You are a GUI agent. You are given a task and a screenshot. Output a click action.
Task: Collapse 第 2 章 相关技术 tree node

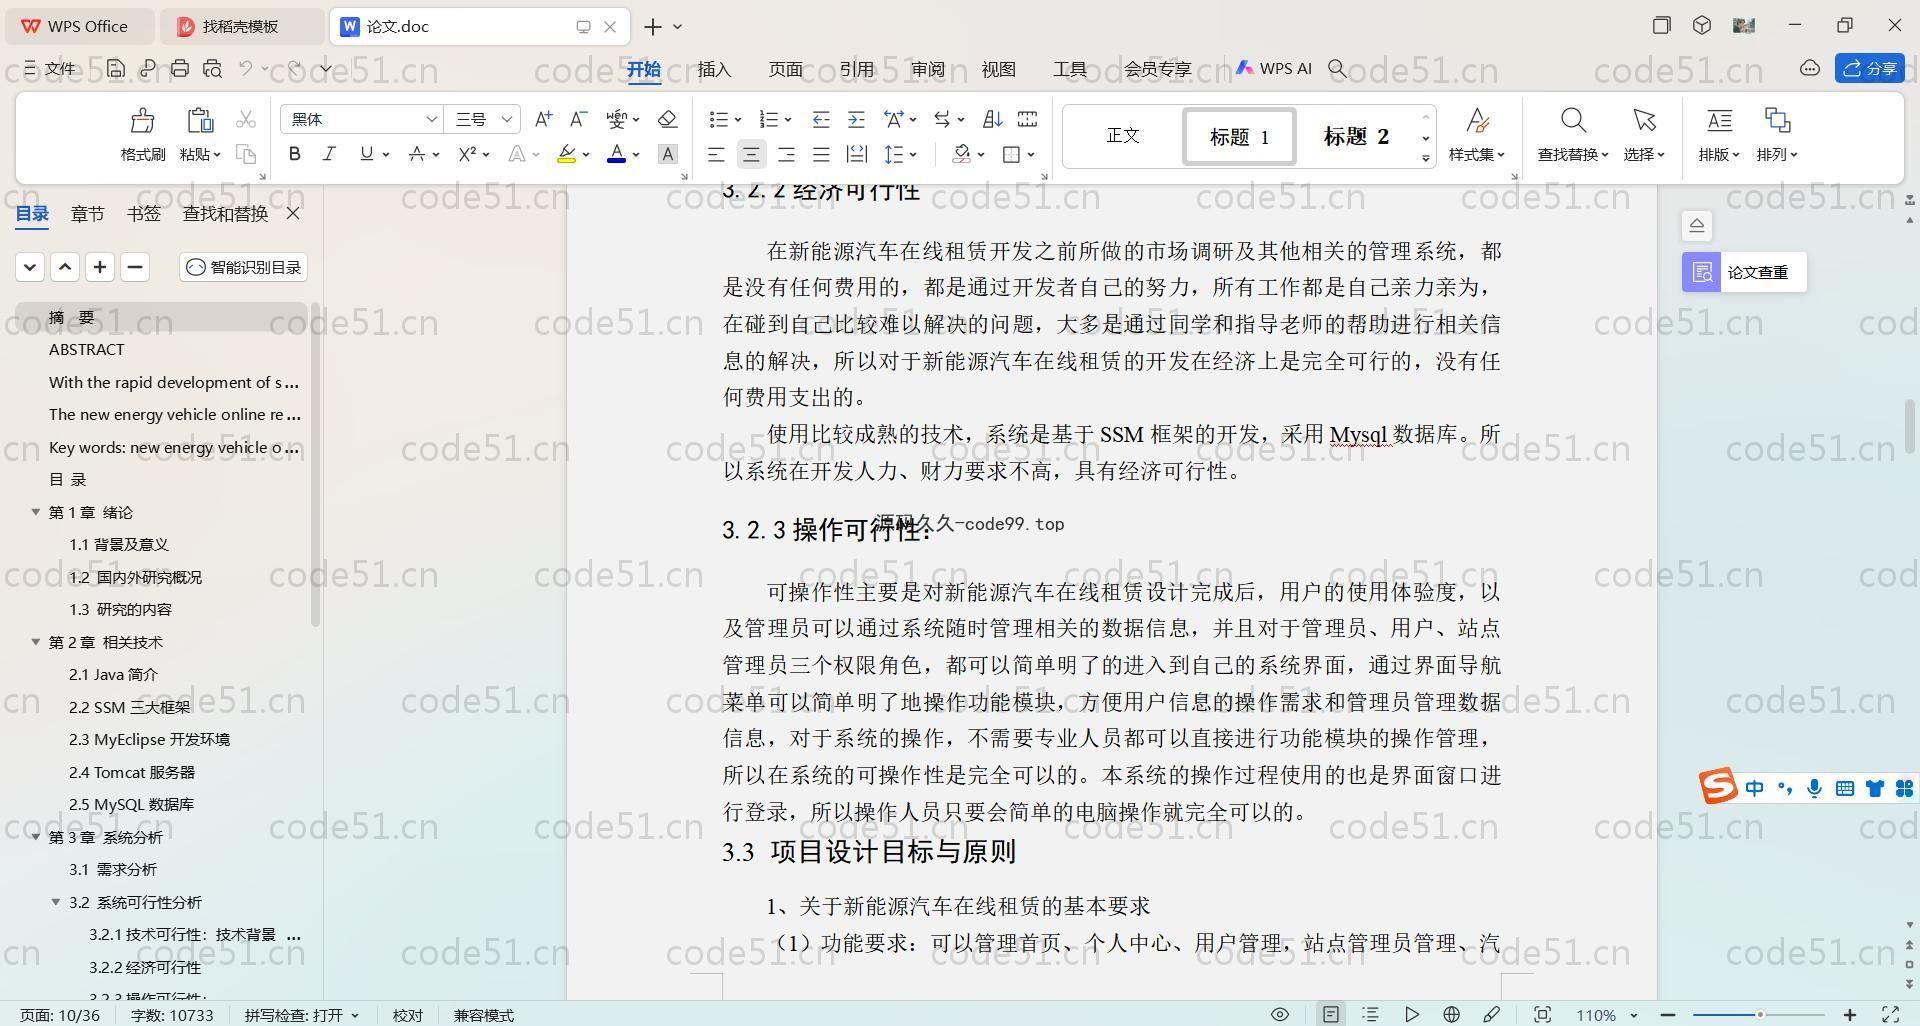coord(35,642)
